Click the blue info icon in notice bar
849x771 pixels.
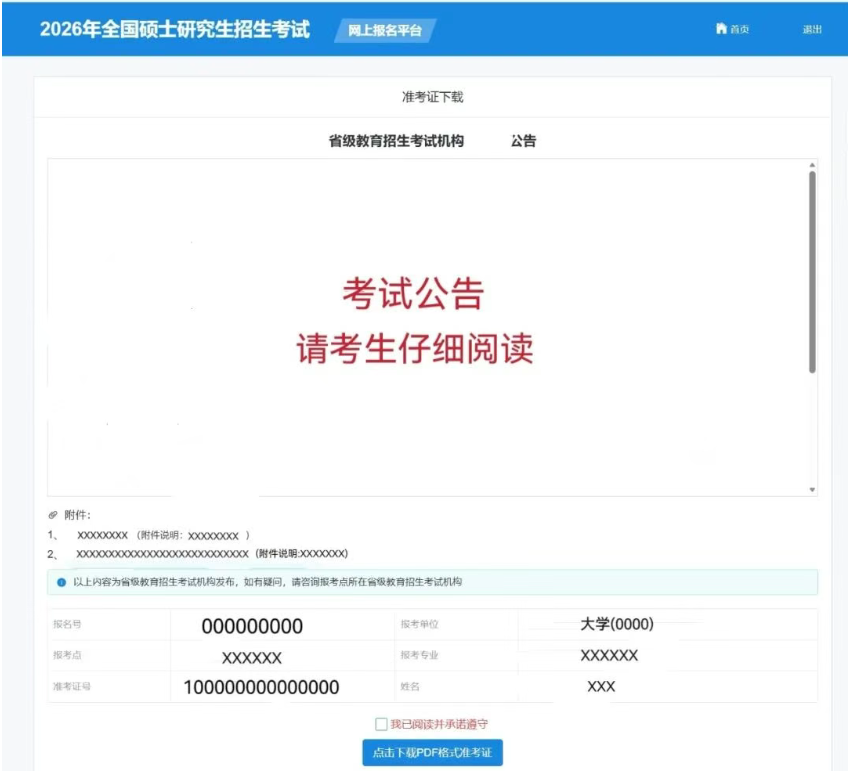coord(62,582)
